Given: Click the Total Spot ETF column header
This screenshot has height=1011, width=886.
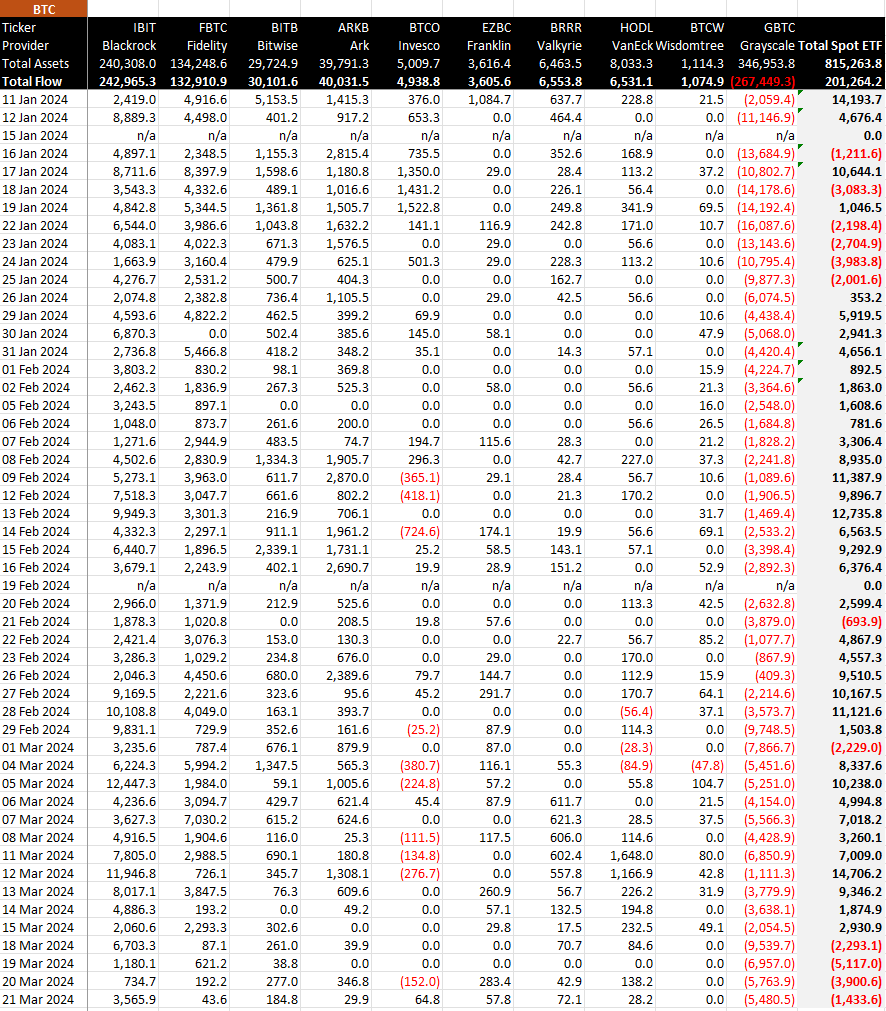Looking at the screenshot, I should coord(840,45).
